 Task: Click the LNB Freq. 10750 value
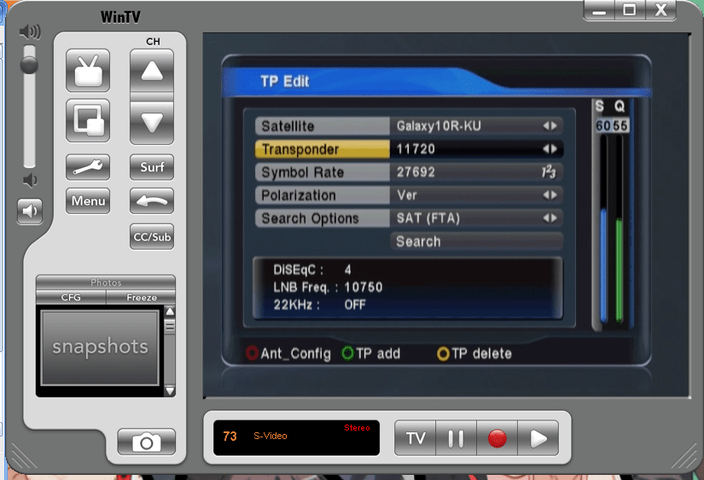(363, 287)
